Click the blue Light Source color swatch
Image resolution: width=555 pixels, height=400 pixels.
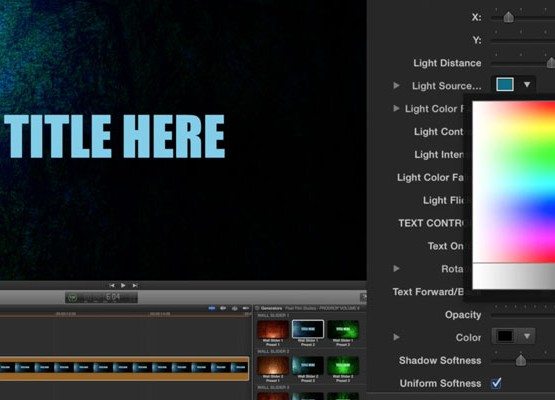[x=505, y=85]
